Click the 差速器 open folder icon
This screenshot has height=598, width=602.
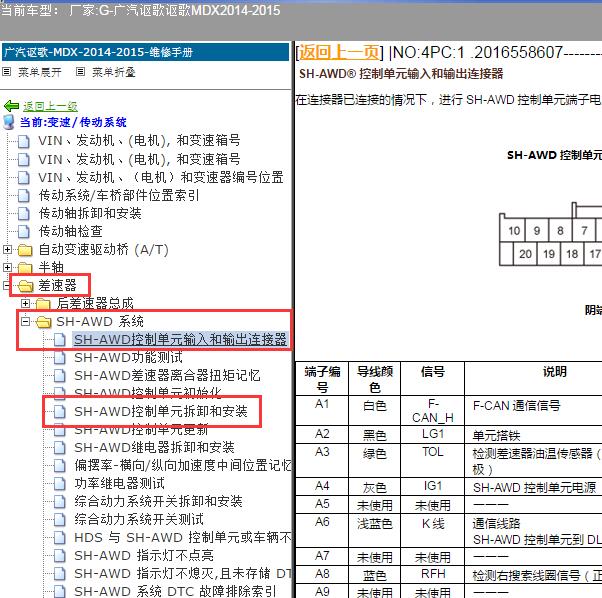(26, 286)
